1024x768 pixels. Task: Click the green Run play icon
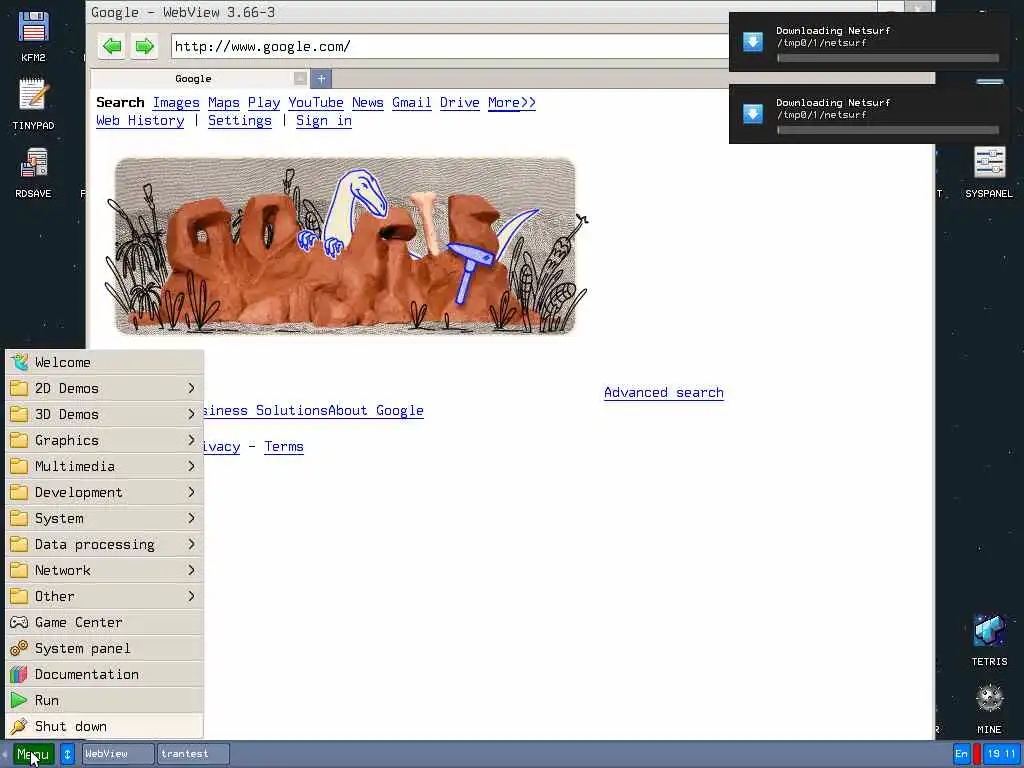[19, 700]
